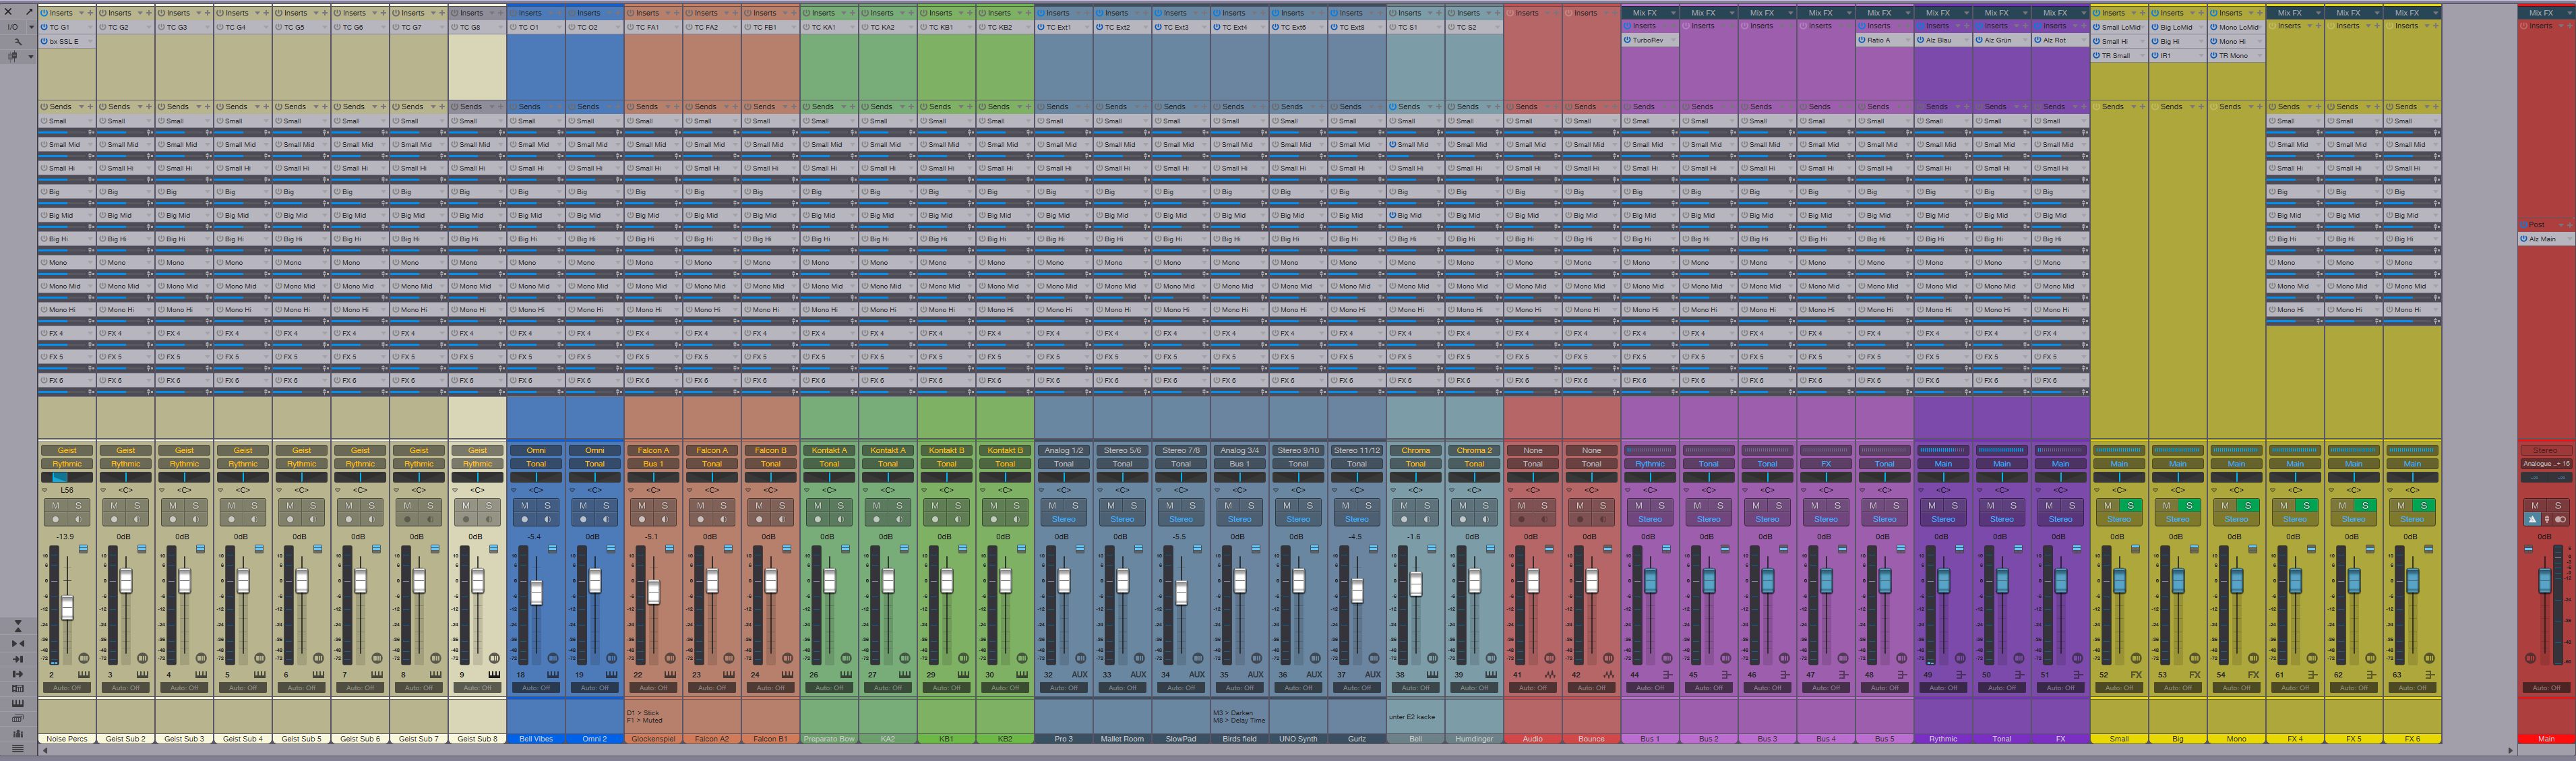Open the dropdown arrow beside the mixer-strip layout icon
Viewport: 2576px width, 761px height.
[31, 57]
